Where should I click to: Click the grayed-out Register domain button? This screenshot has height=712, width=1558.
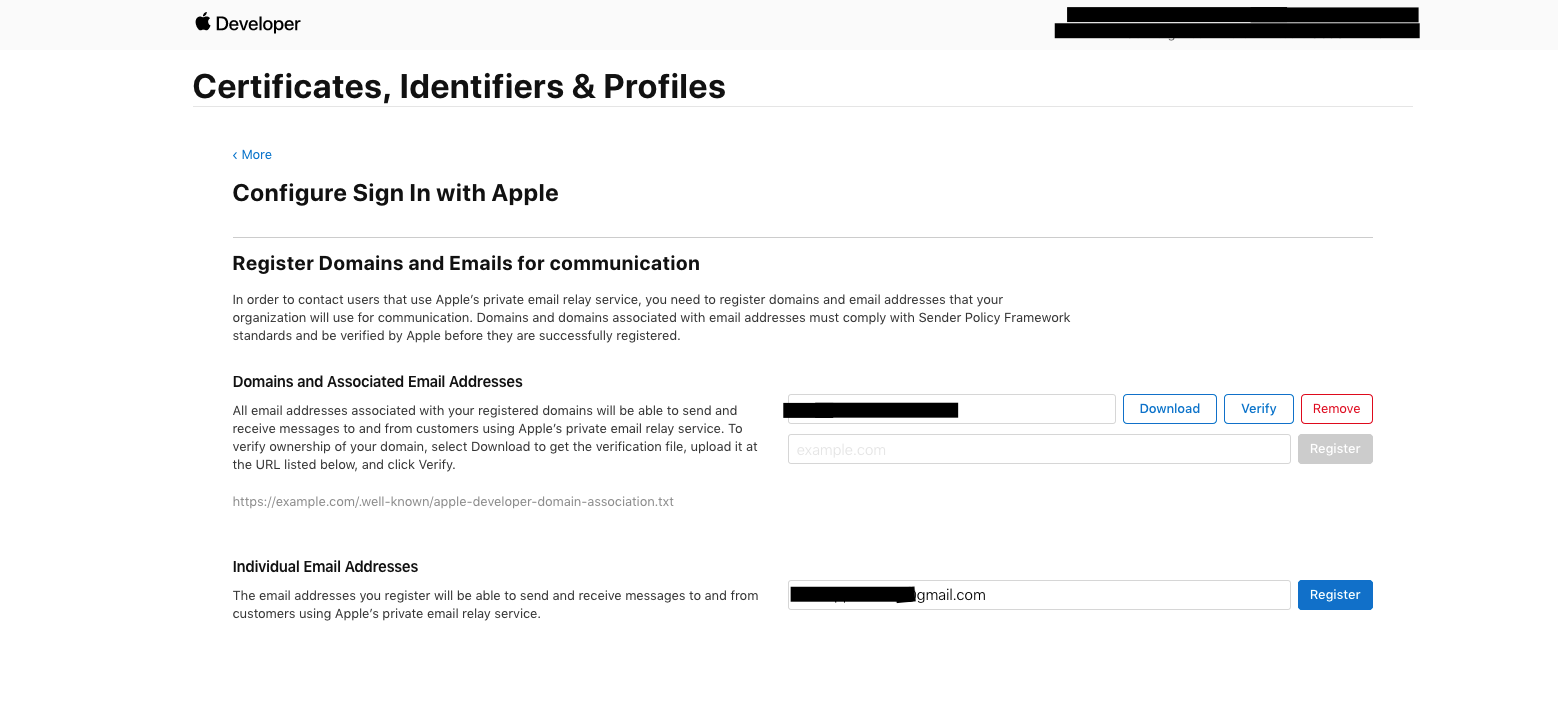click(x=1334, y=449)
